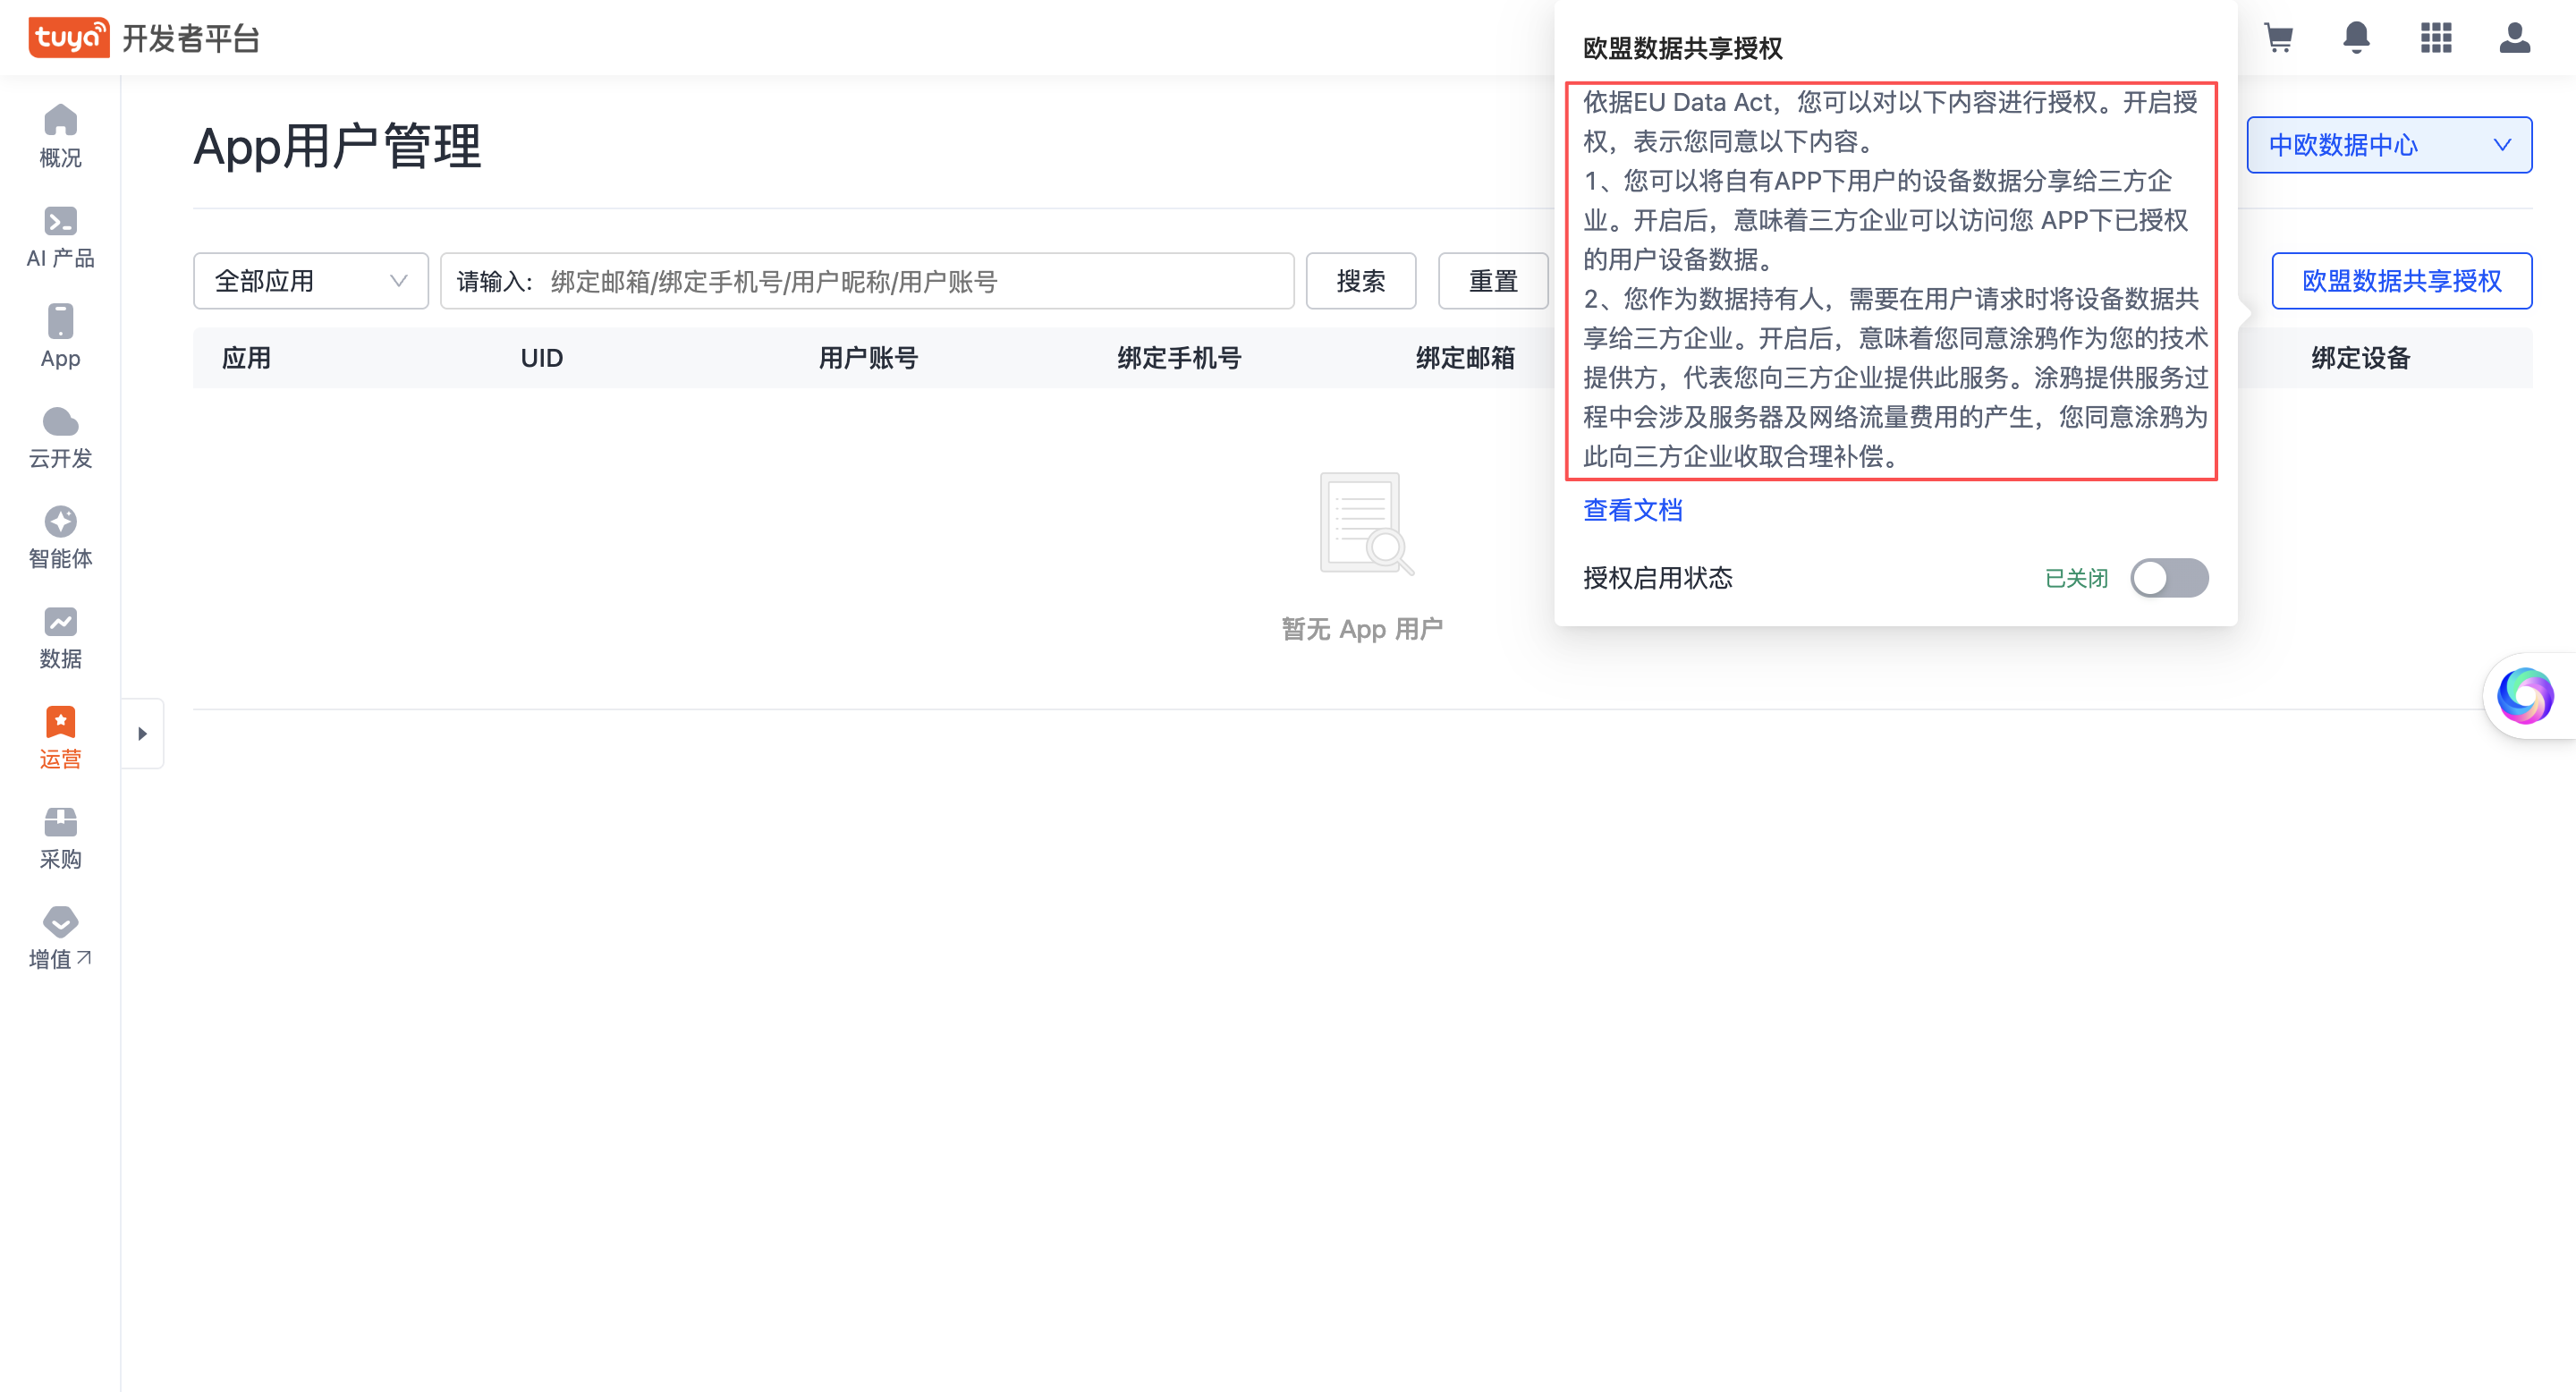Select the 采购 sidebar menu item
The height and width of the screenshot is (1392, 2576).
(x=60, y=838)
